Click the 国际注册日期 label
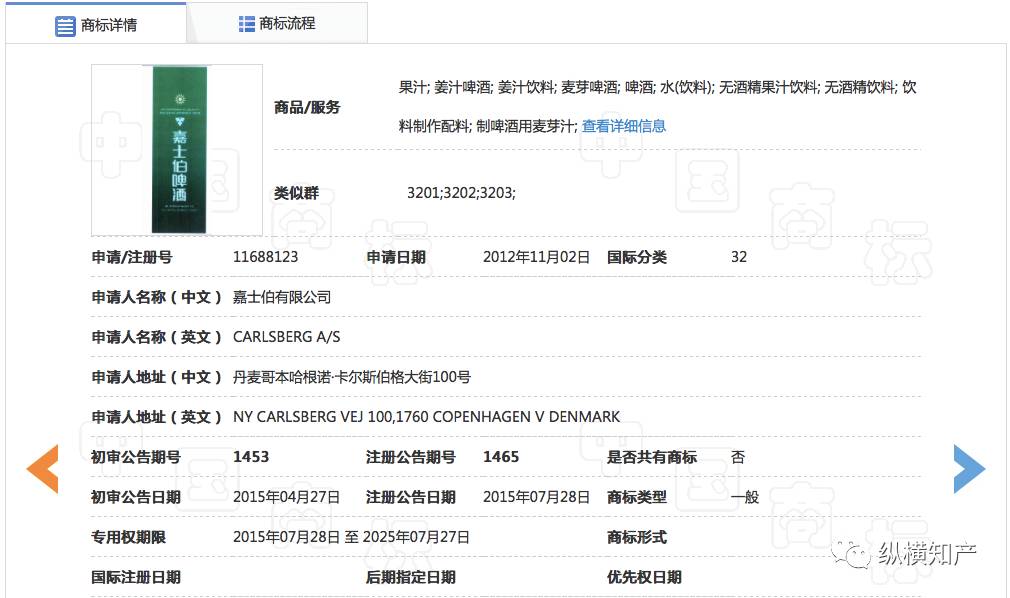 136,577
